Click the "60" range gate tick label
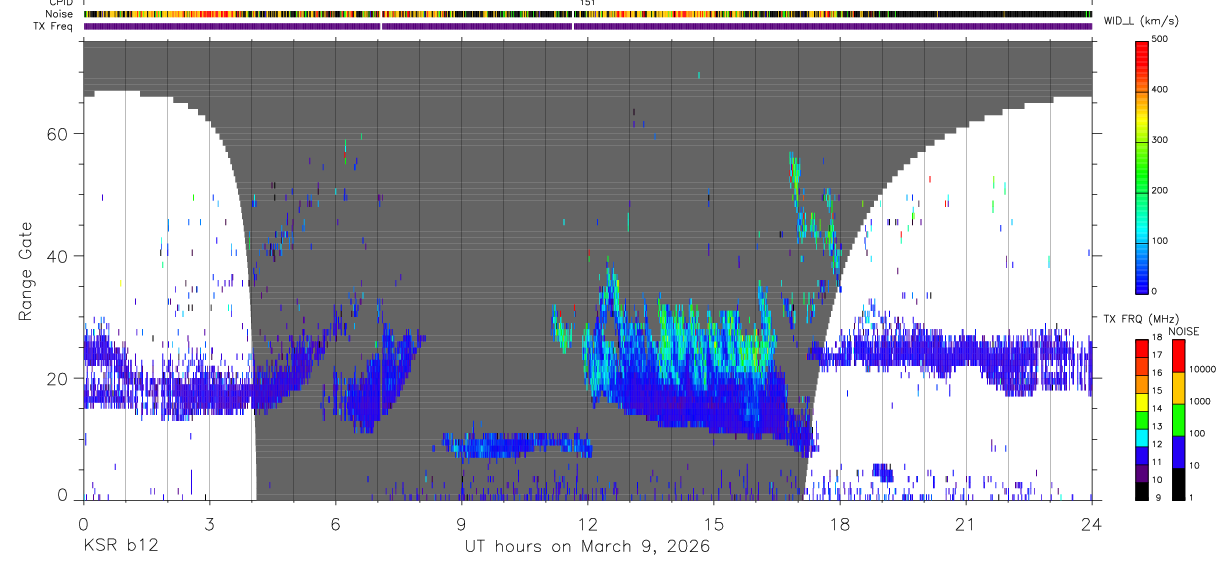Screen dimensions: 1228x567 [56, 133]
